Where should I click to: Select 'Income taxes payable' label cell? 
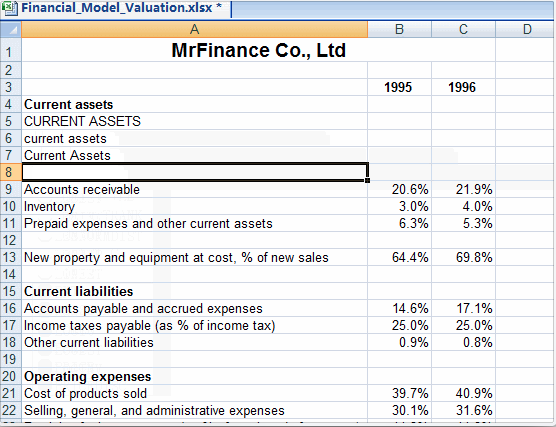[195, 326]
